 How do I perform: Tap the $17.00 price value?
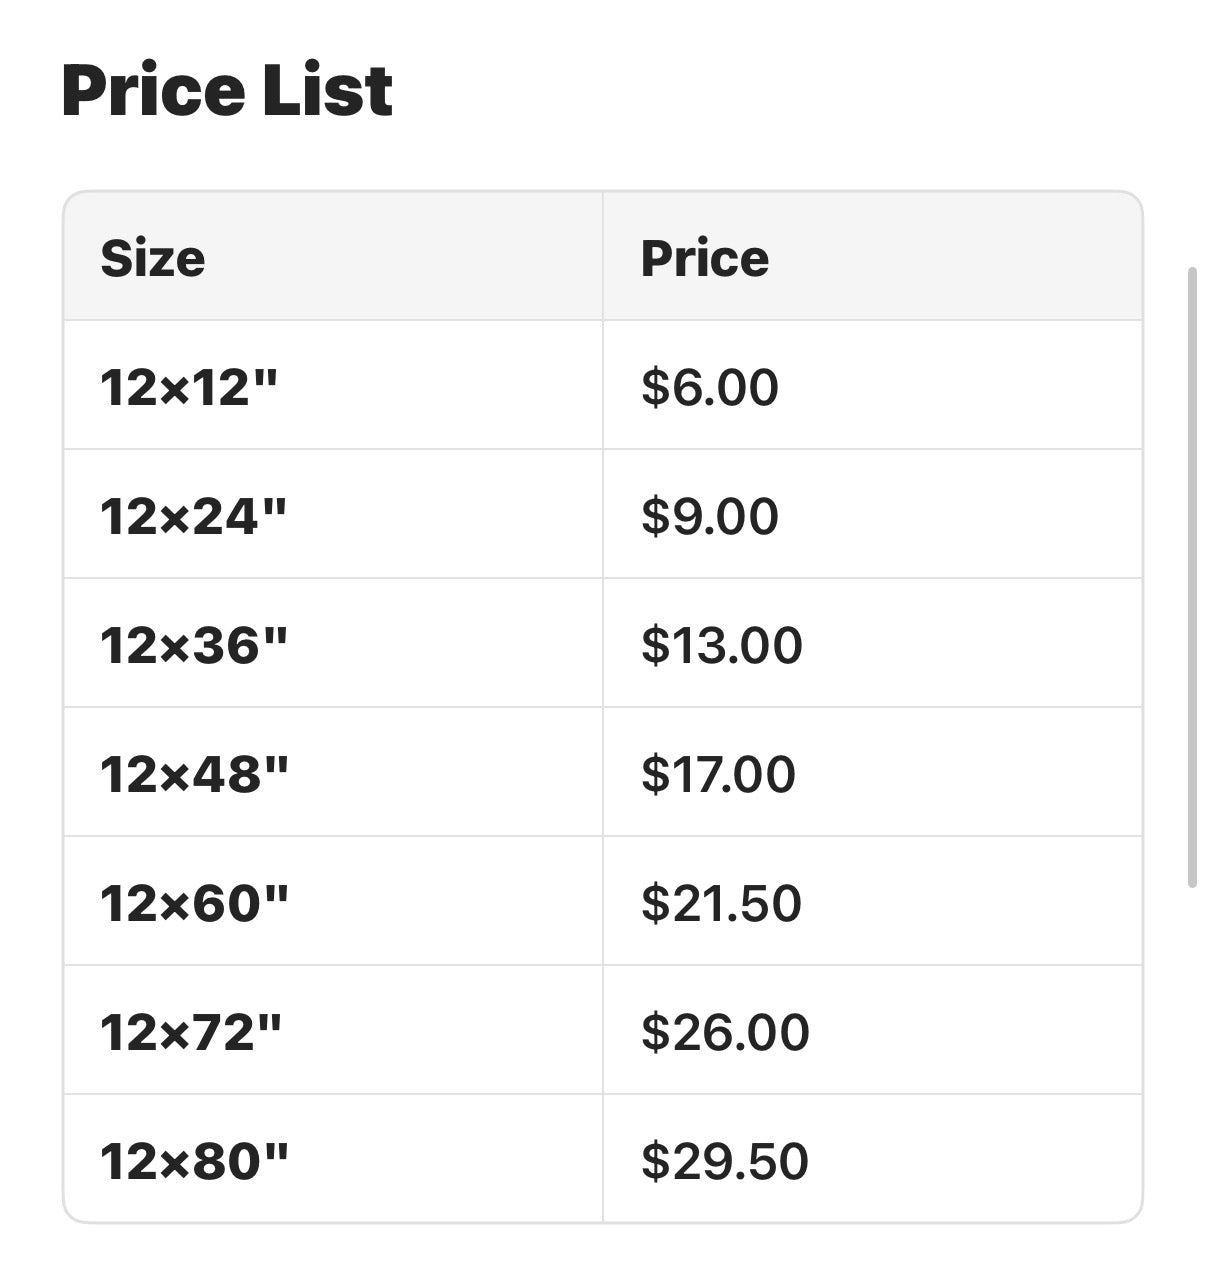pyautogui.click(x=718, y=774)
